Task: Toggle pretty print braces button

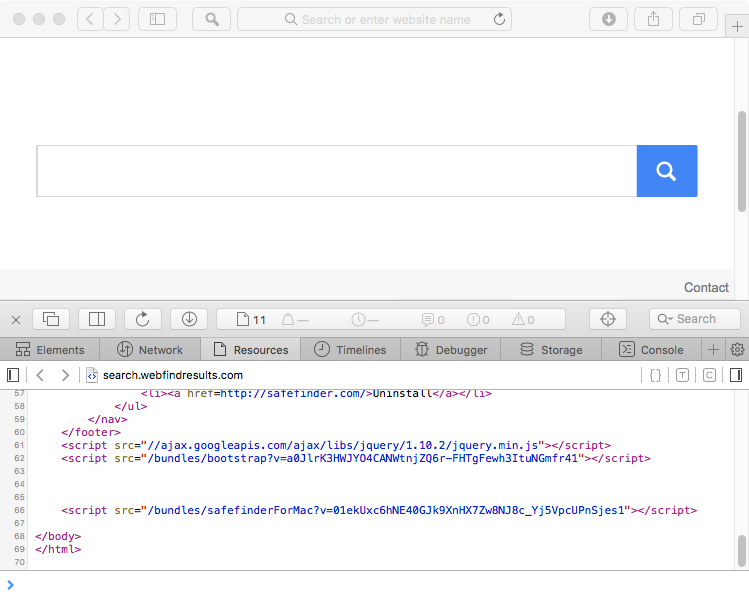Action: tap(655, 375)
